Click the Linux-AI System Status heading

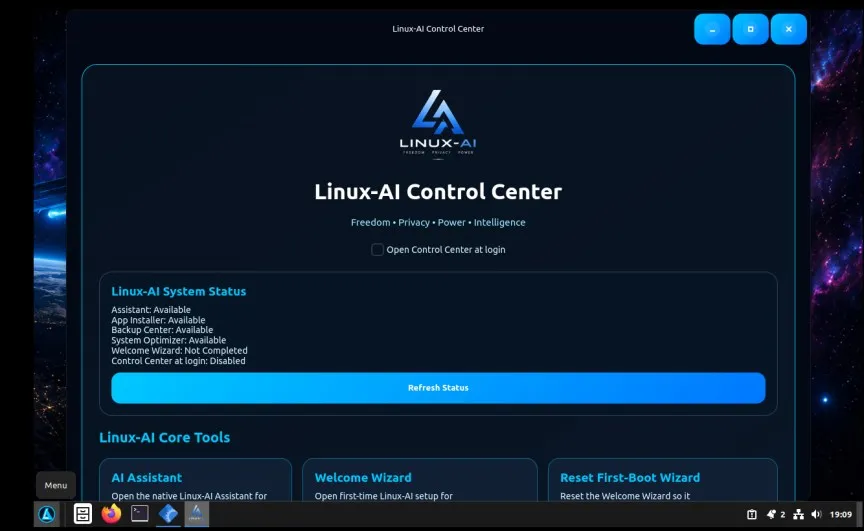179,291
